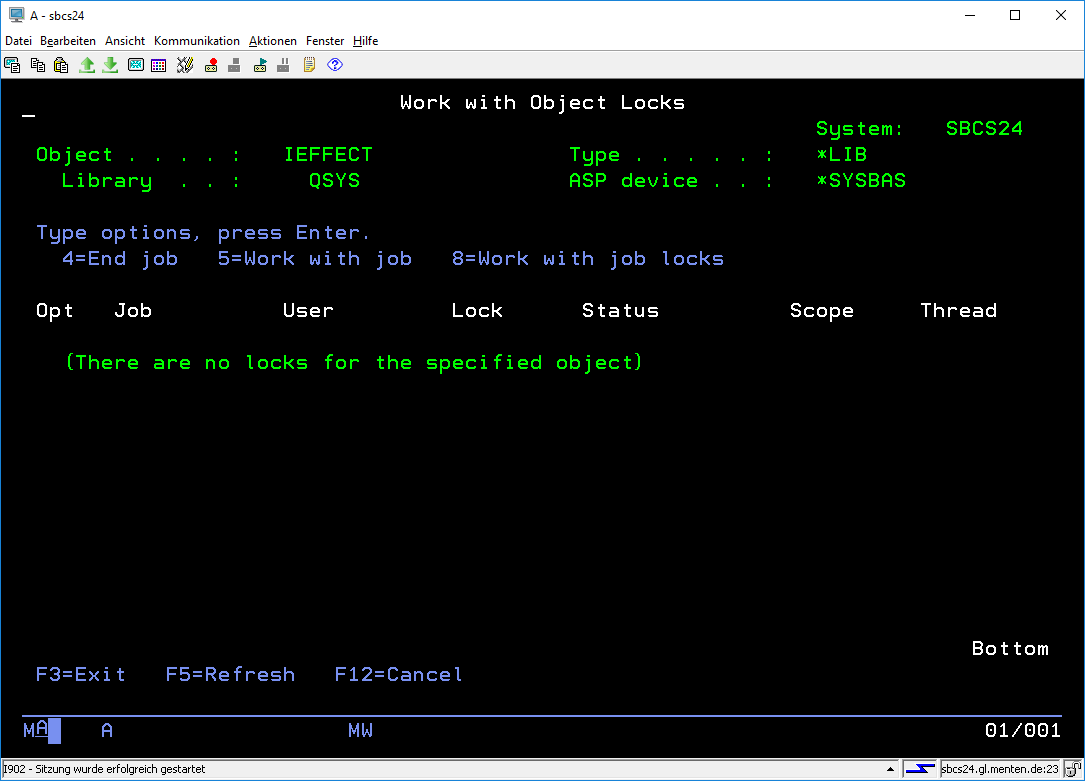
Task: Start macro recording with red dot icon
Action: coord(211,65)
